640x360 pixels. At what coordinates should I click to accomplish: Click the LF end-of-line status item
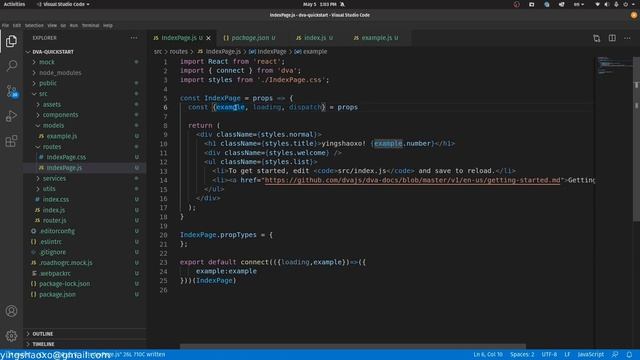[567, 354]
